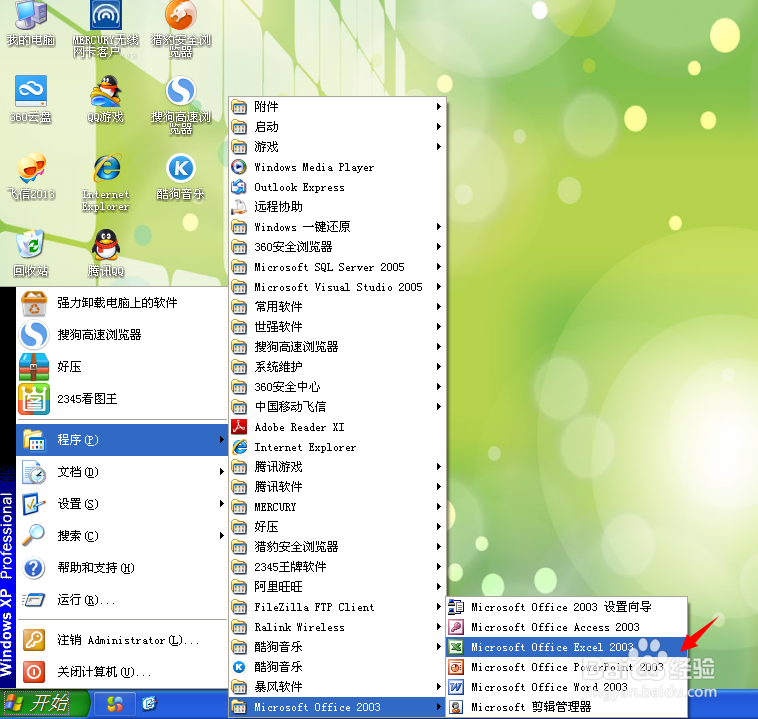
Task: Expand the FileZilla FTP Client submenu arrow
Action: tap(438, 607)
